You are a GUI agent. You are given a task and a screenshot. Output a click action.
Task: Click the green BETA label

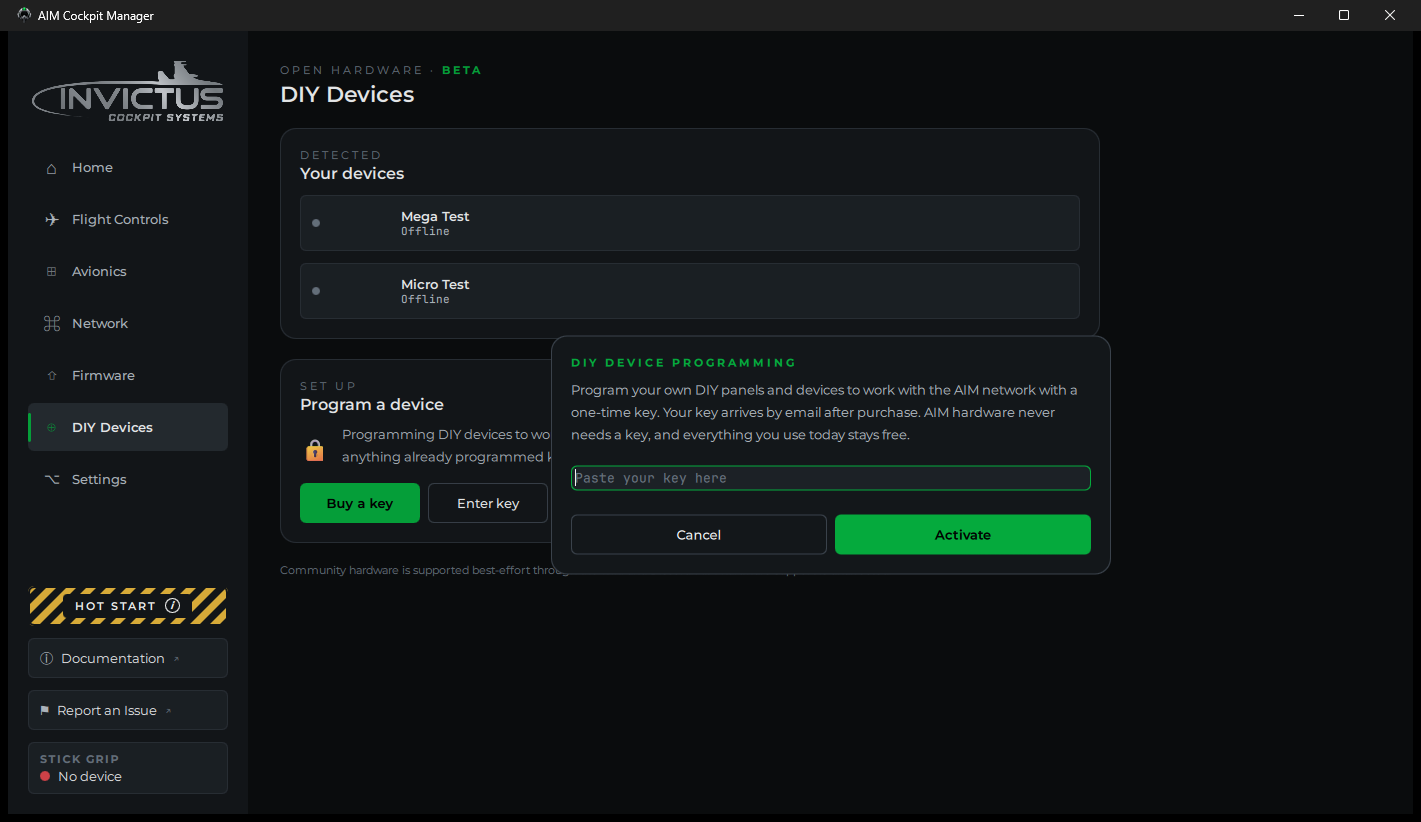(x=462, y=70)
